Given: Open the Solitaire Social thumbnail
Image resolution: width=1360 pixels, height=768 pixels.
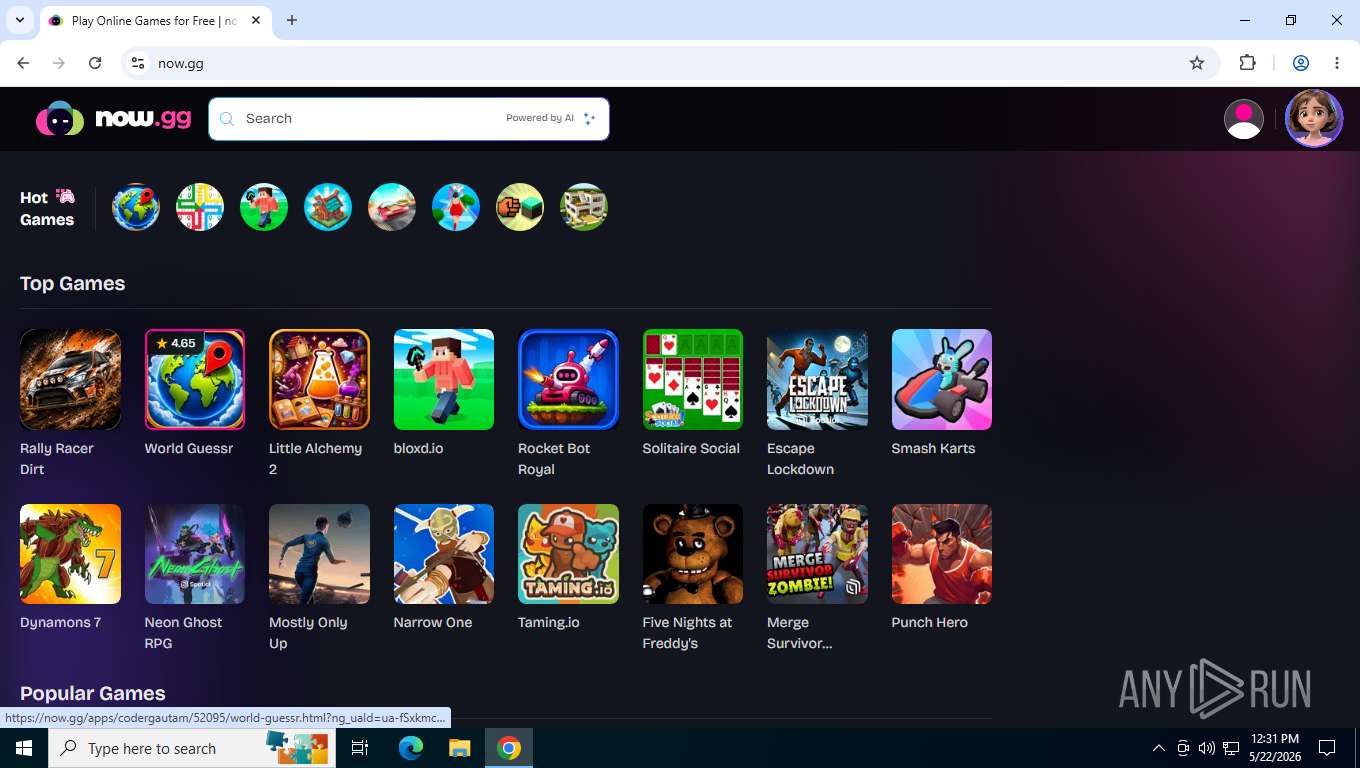Looking at the screenshot, I should tap(693, 379).
